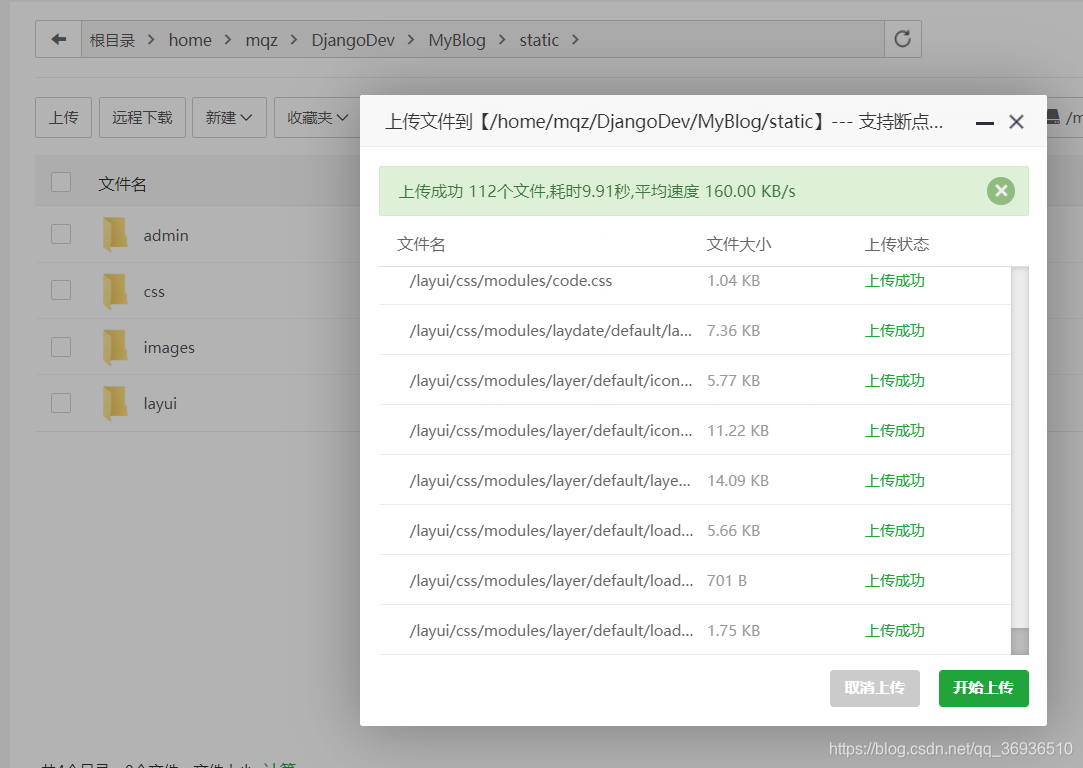Click the upload dialog title text
This screenshot has height=768, width=1083.
[664, 122]
